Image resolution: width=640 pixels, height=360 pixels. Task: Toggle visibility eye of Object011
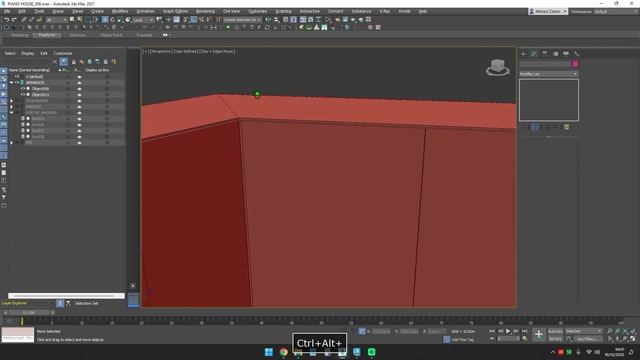[x=23, y=95]
